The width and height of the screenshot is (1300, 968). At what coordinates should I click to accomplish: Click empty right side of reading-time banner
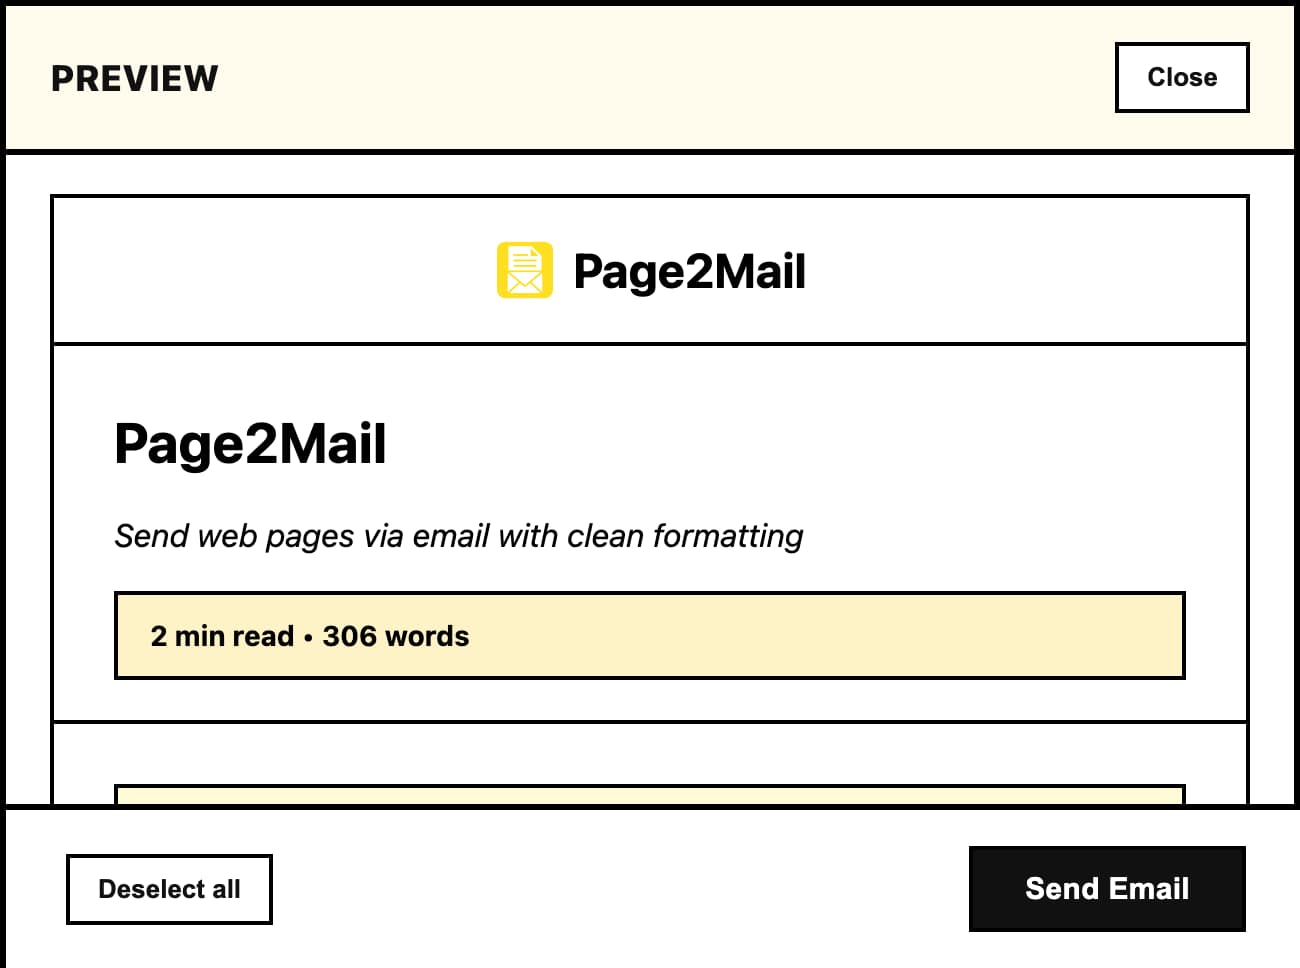[850, 636]
